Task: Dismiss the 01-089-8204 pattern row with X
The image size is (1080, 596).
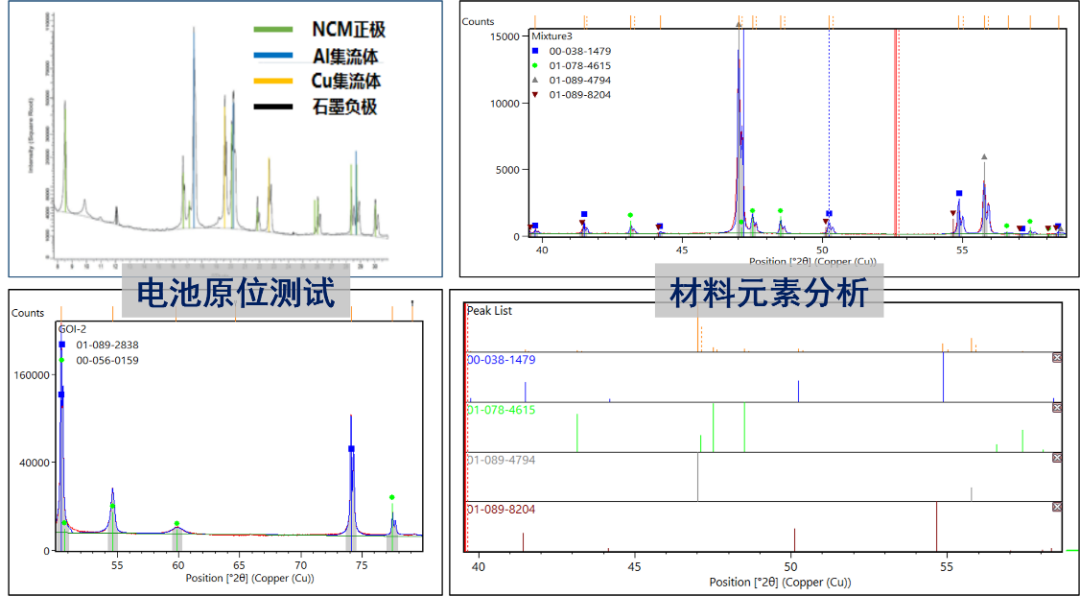Action: [x=1057, y=508]
